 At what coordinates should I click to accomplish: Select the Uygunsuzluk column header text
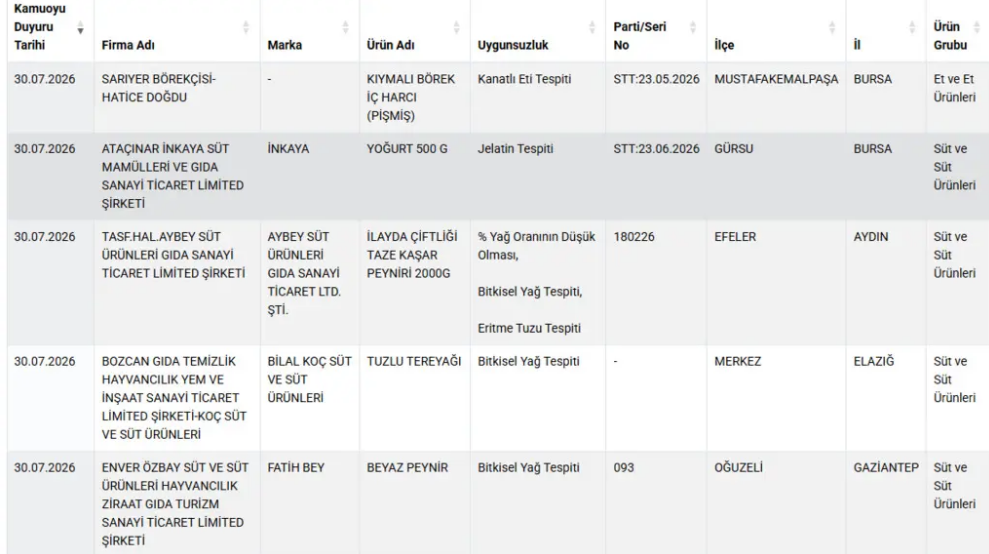pos(513,45)
